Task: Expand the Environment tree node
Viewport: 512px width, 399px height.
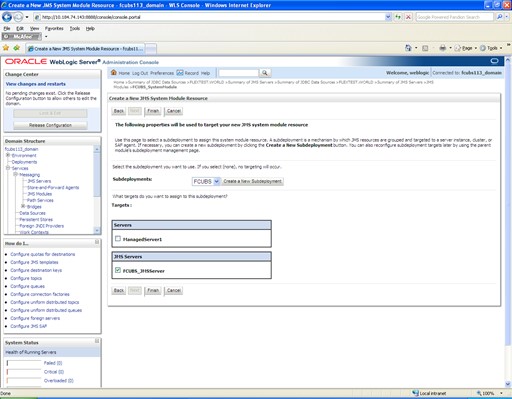Action: [8, 155]
